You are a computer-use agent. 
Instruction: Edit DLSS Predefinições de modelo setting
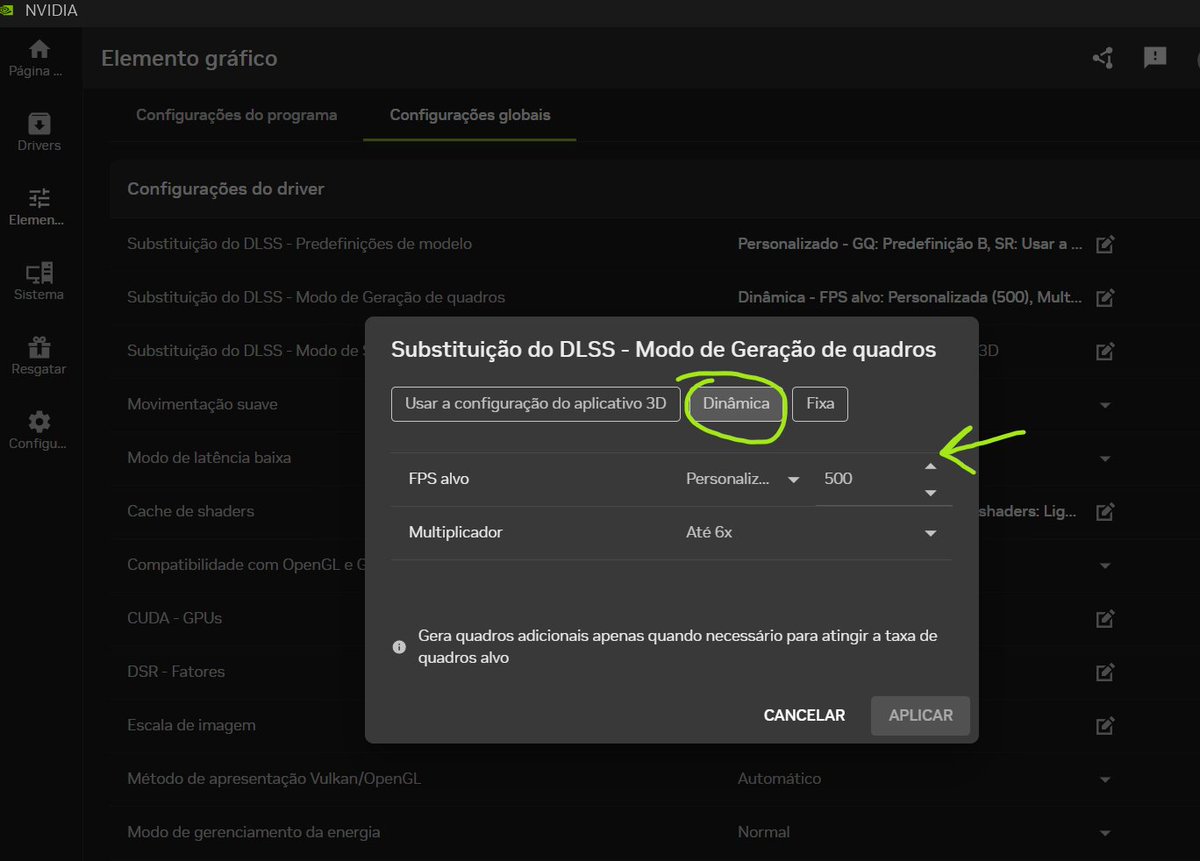click(1105, 244)
